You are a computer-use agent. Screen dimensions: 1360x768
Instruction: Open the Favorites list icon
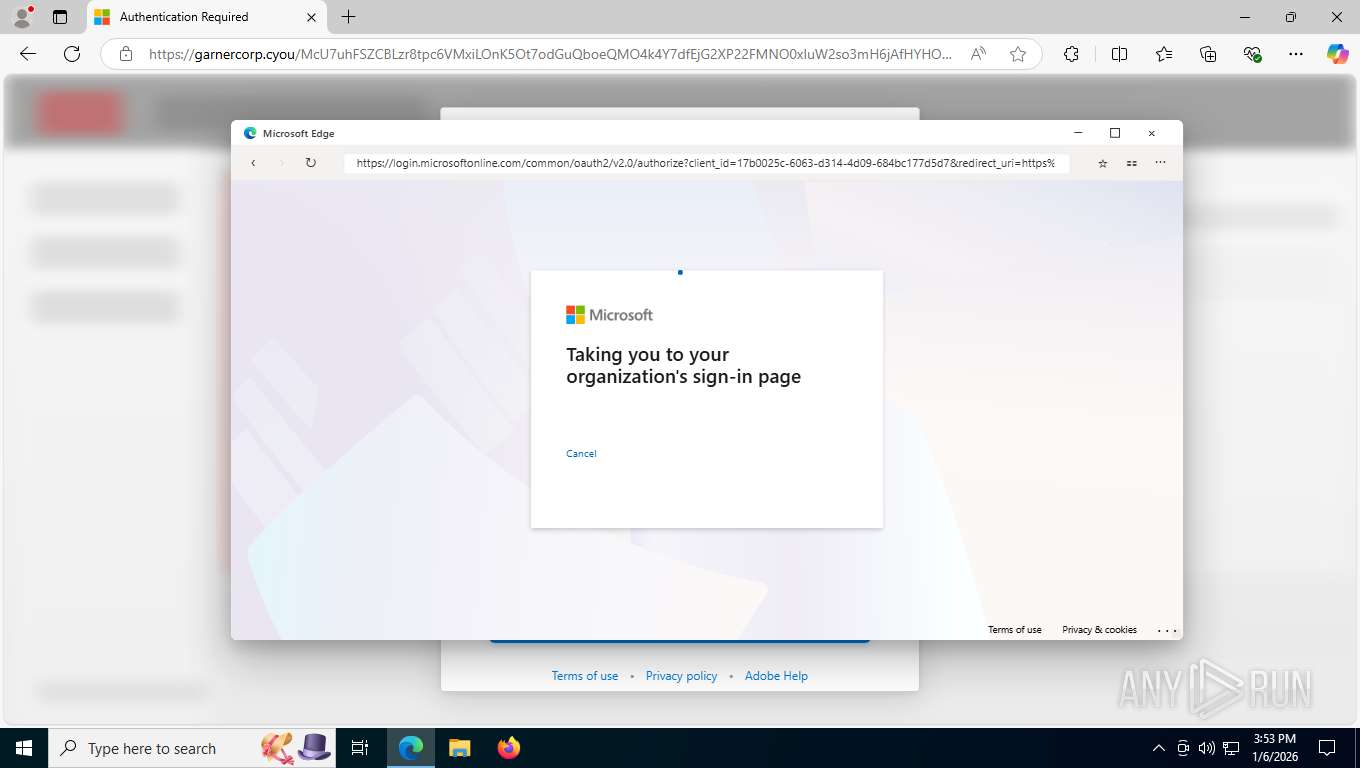pos(1164,54)
